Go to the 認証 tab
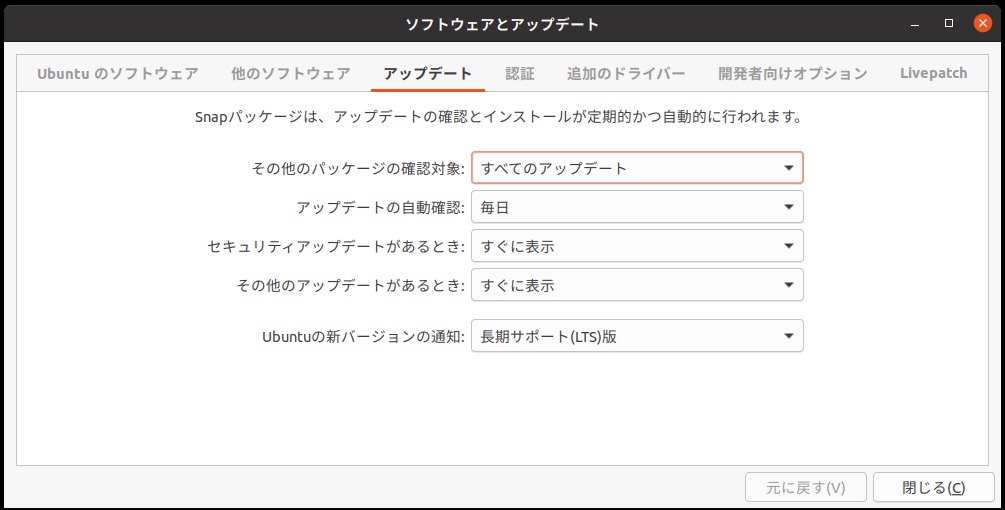This screenshot has width=1005, height=510. (519, 74)
